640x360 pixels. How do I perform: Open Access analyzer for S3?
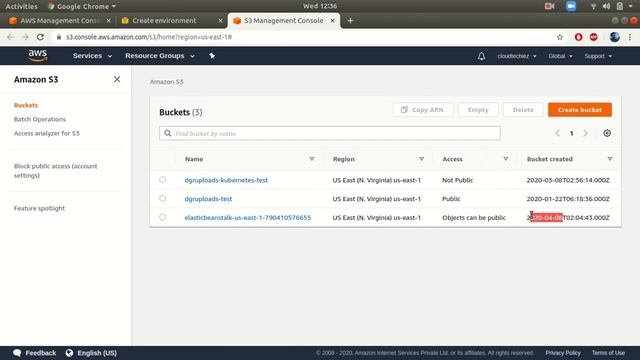coord(47,133)
